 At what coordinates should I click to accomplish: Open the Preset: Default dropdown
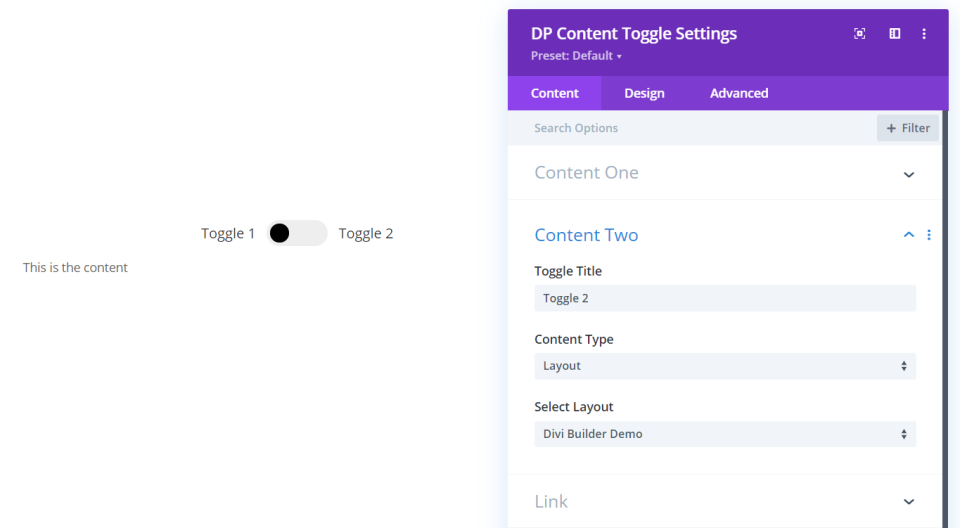coord(576,56)
